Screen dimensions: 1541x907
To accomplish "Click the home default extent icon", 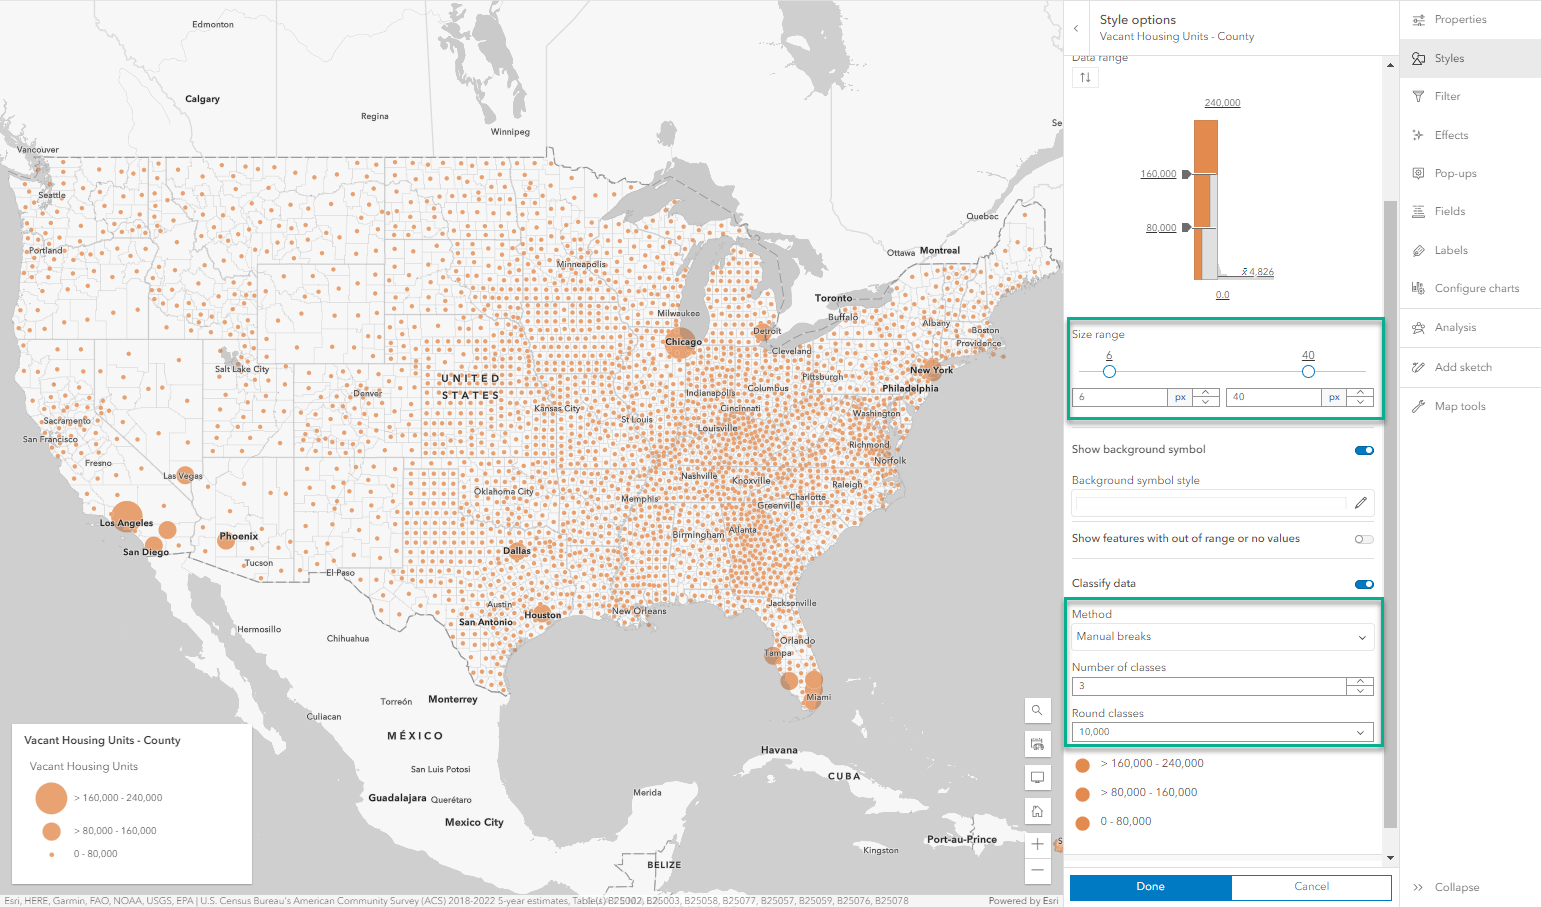I will pos(1037,811).
